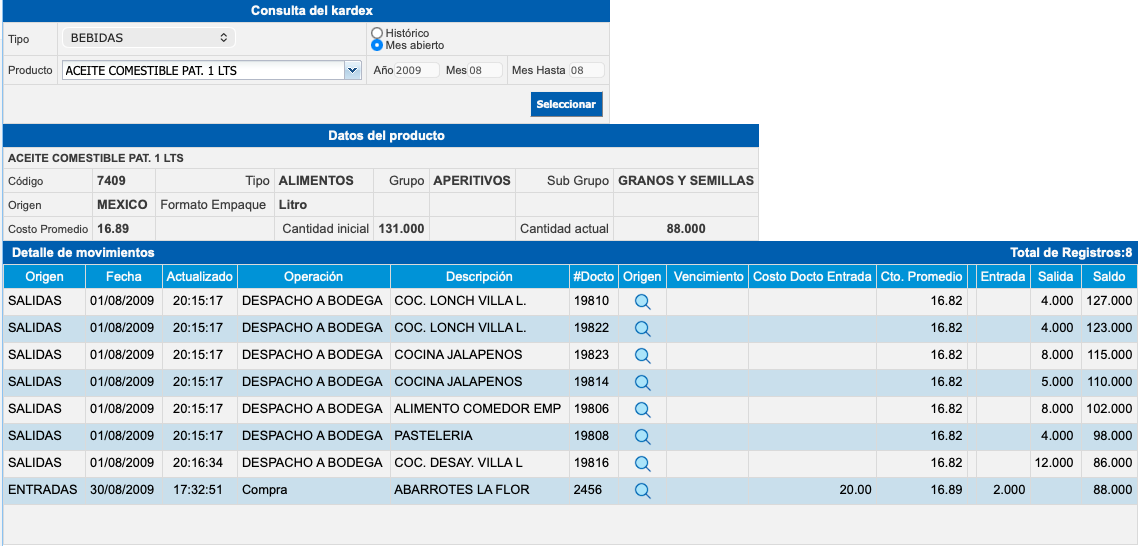
Task: View origin details of document 19823
Action: pos(642,355)
